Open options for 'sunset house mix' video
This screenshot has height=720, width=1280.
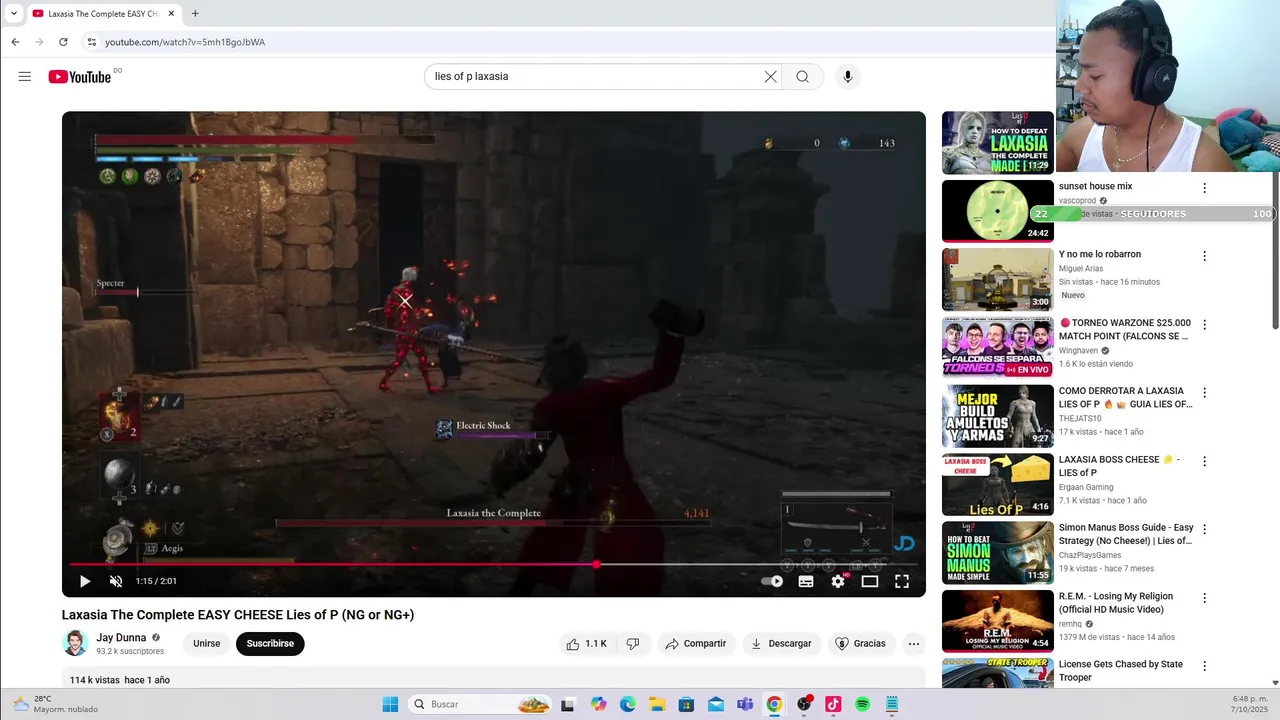tap(1204, 188)
